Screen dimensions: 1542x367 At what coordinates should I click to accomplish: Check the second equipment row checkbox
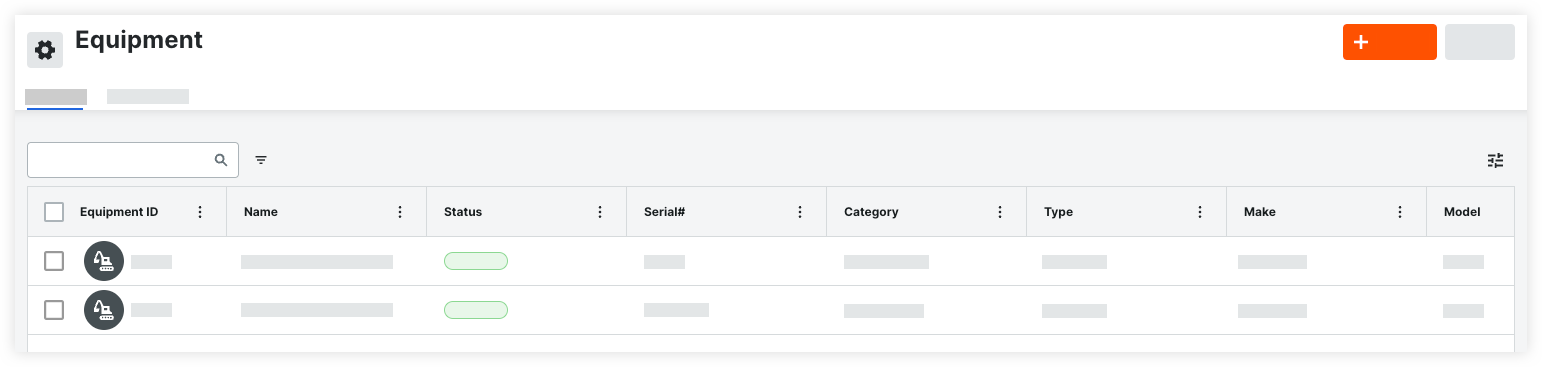(54, 310)
